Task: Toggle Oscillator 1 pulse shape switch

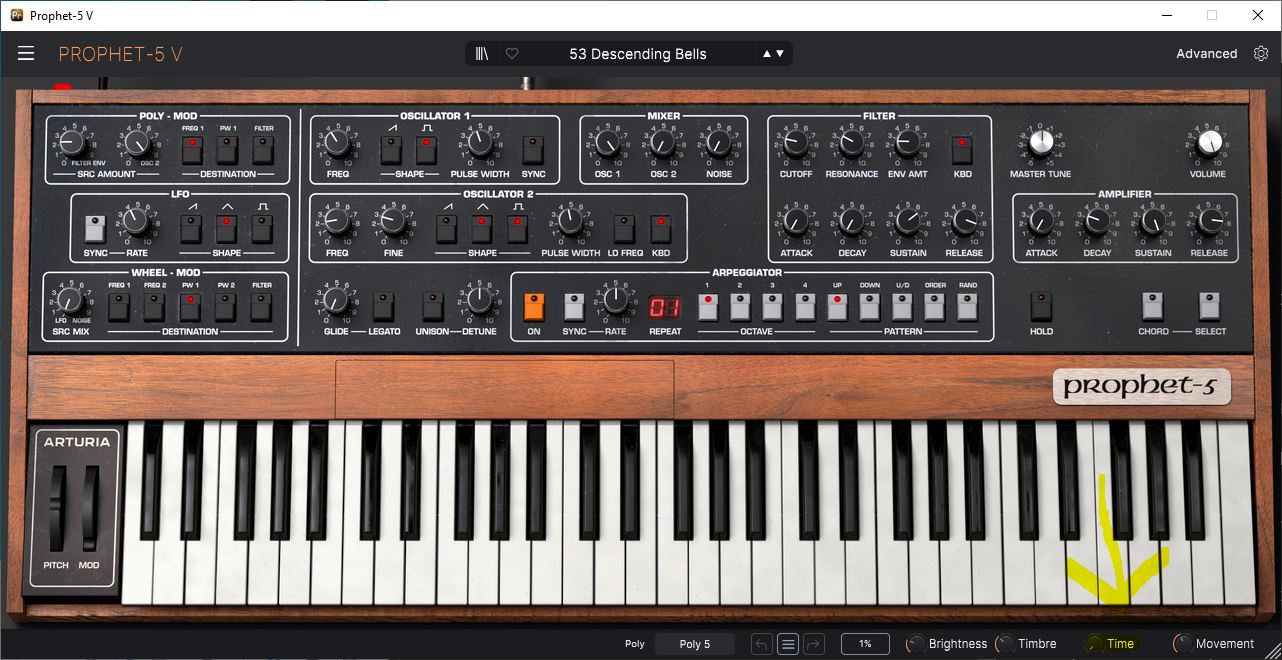Action: pyautogui.click(x=426, y=151)
